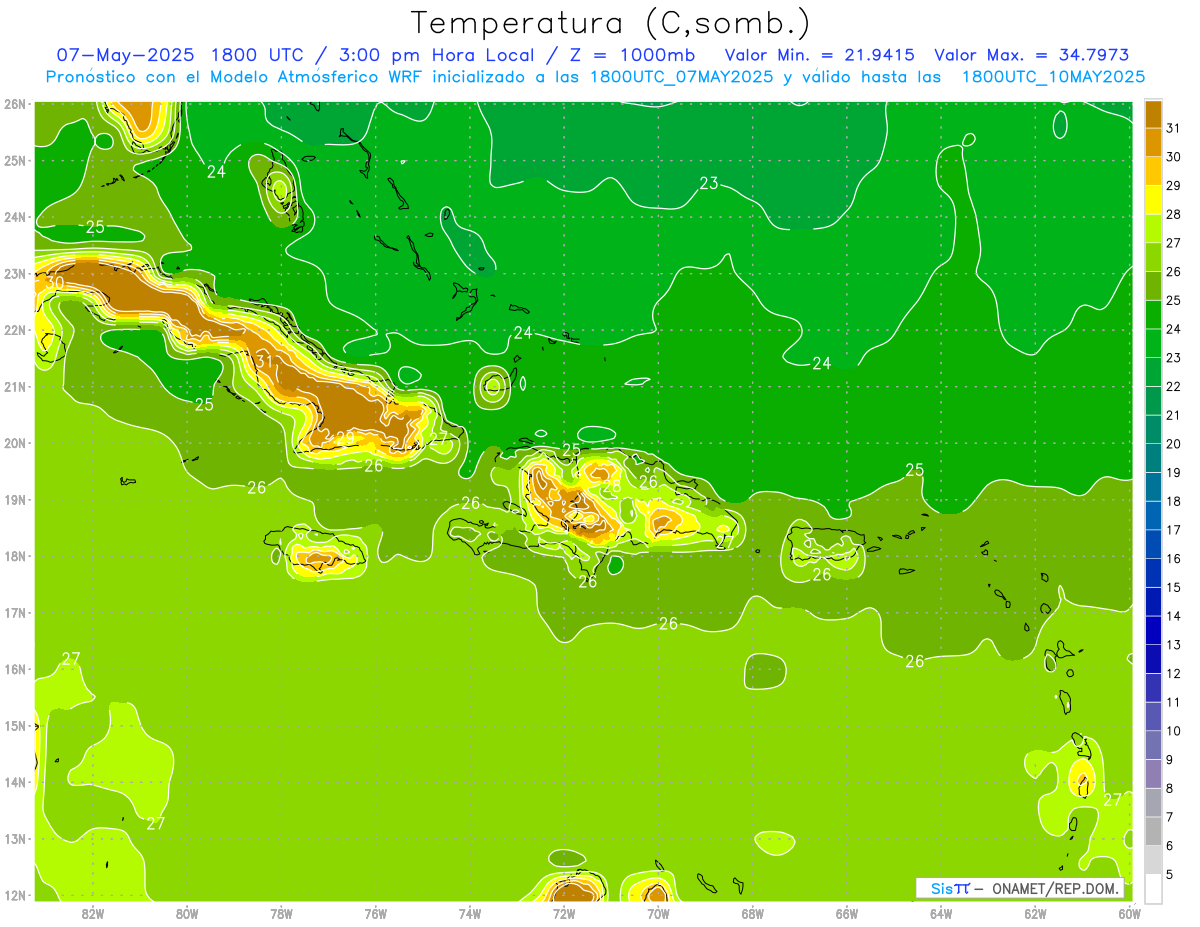Select the date text '07-May-2025'
Viewport: 1200px width, 927px height.
(124, 55)
